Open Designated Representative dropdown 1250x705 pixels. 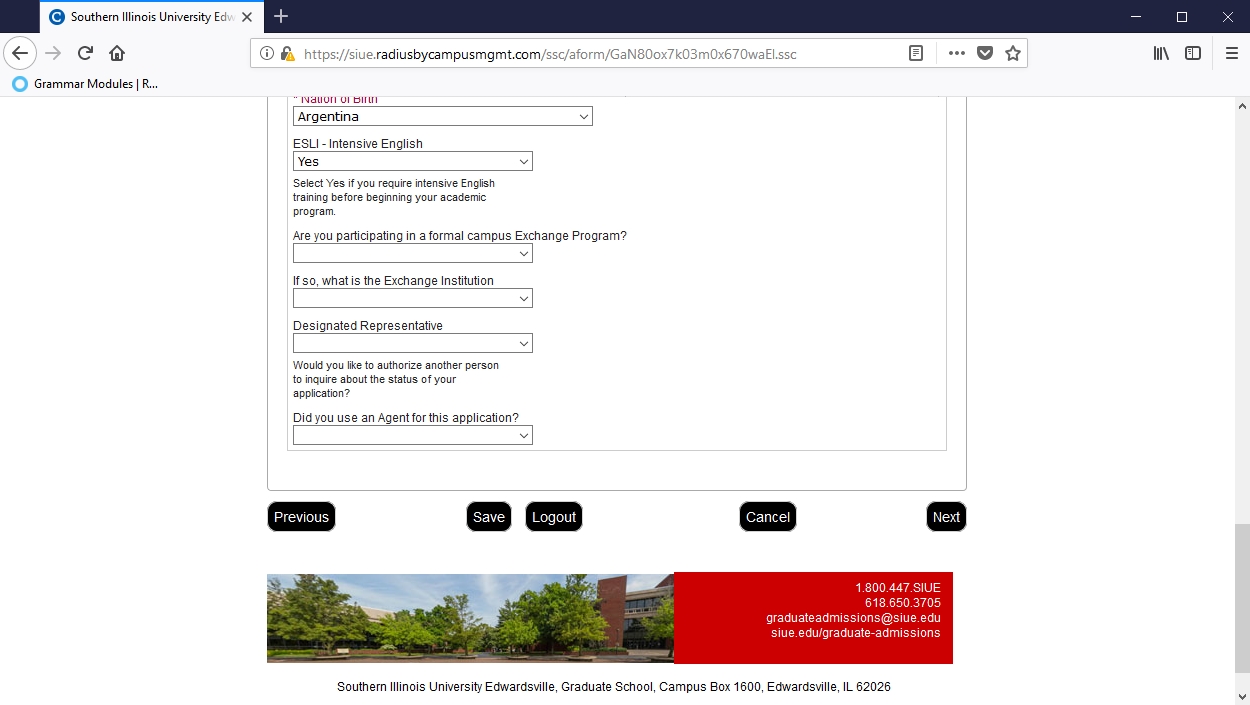point(412,343)
